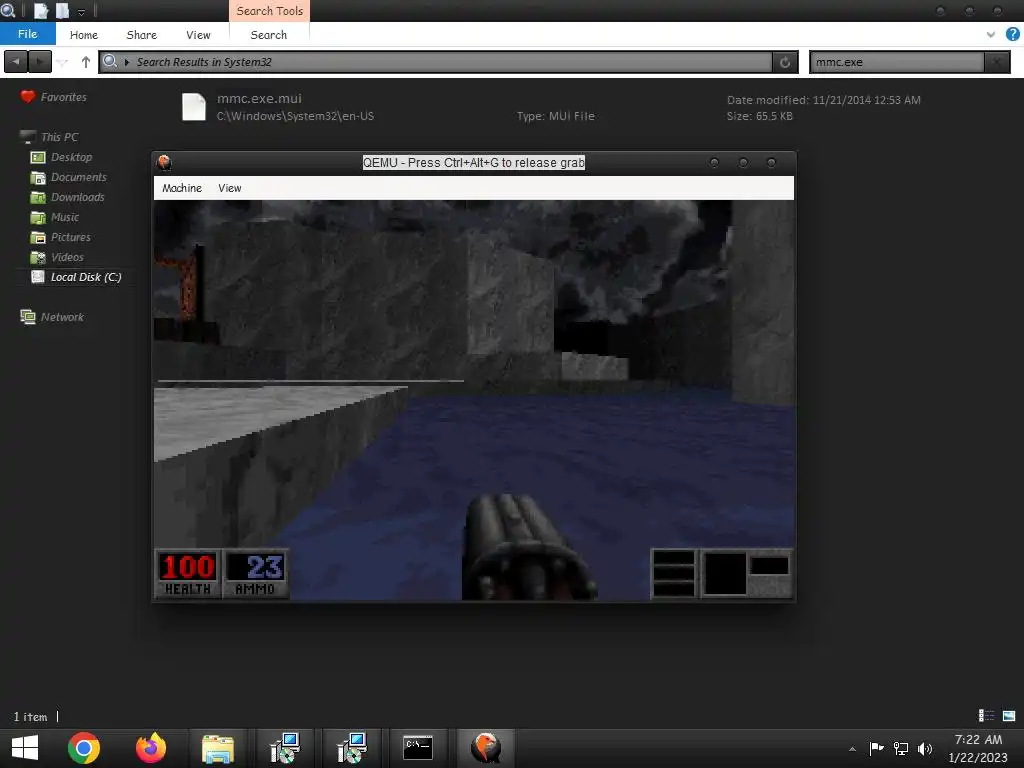Select Local Disk (C:) in sidebar
The image size is (1024, 768).
tap(86, 277)
